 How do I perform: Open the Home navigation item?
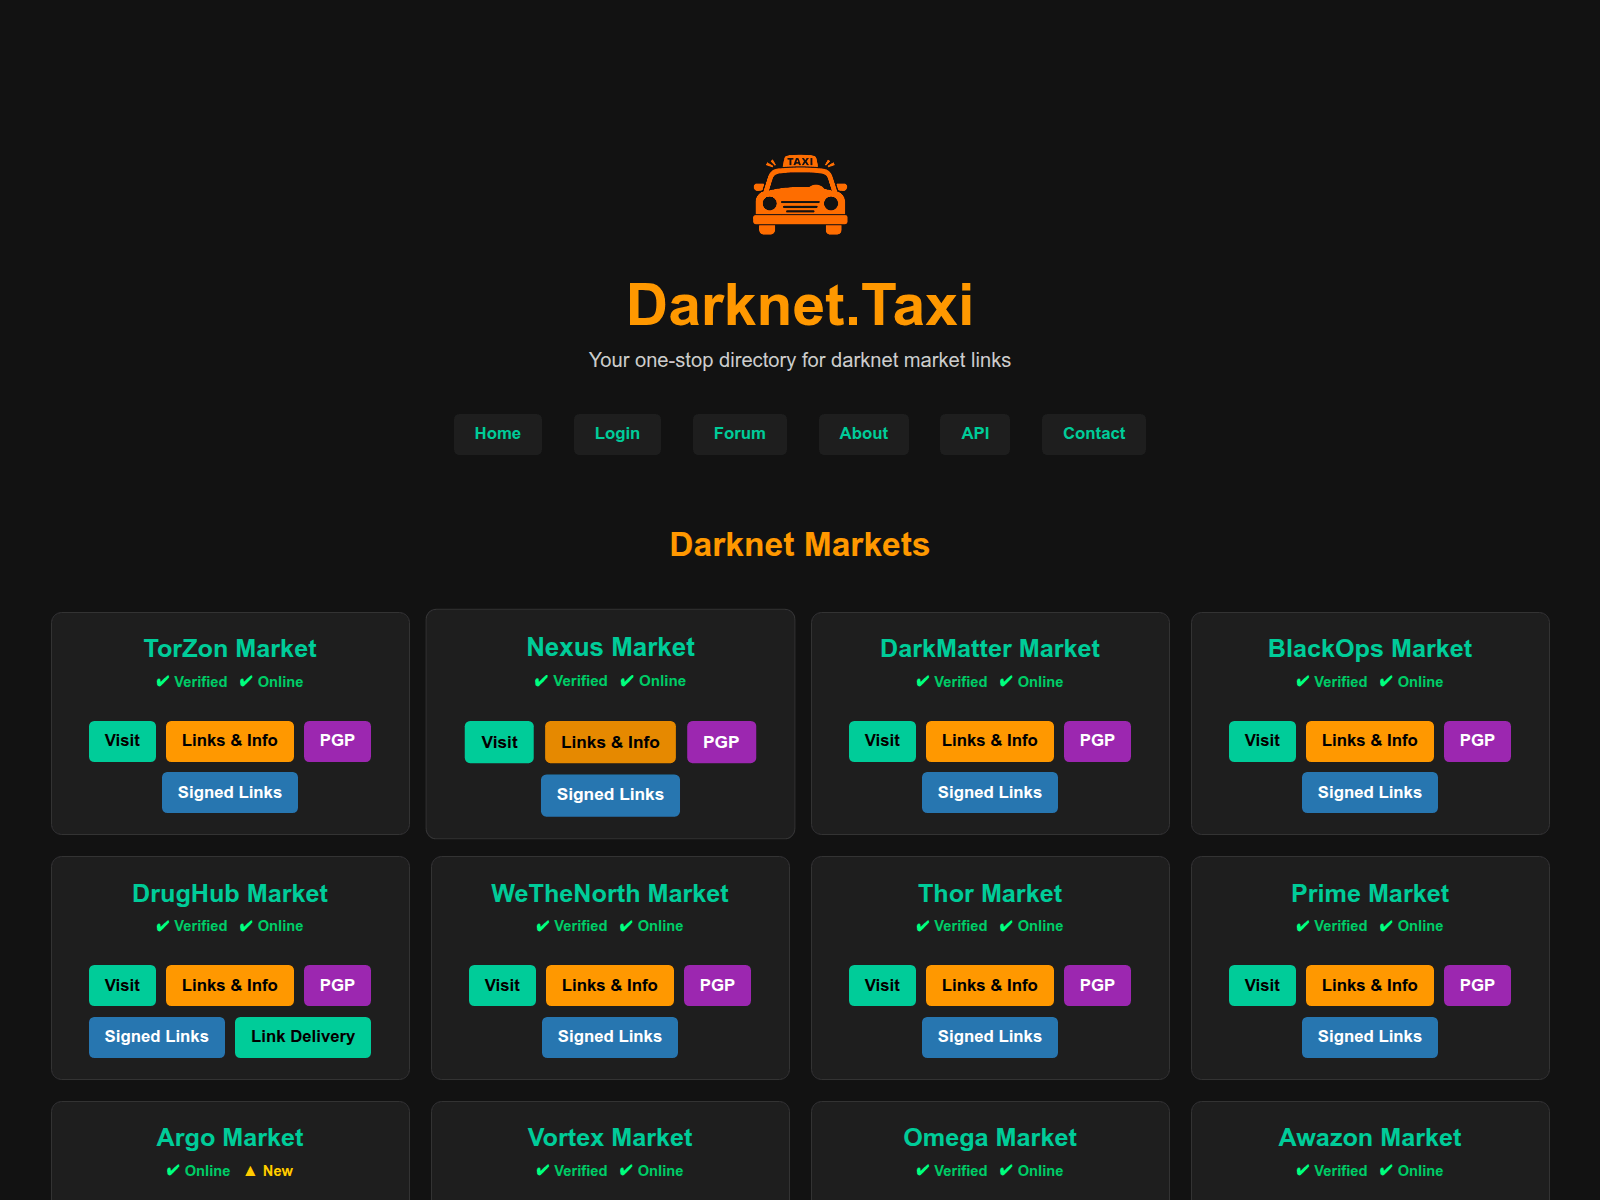tap(497, 434)
